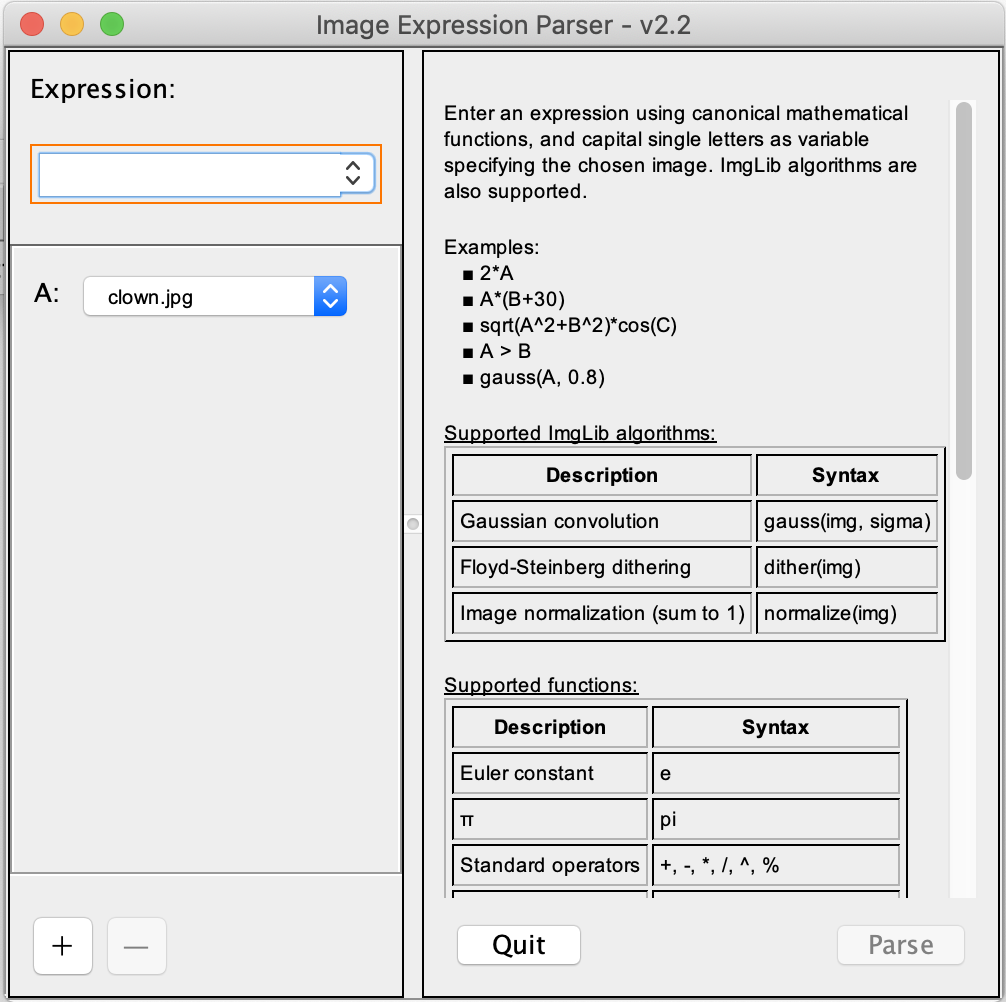Click the Gaussian convolution description cell
Image resolution: width=1006 pixels, height=1002 pixels.
(601, 521)
